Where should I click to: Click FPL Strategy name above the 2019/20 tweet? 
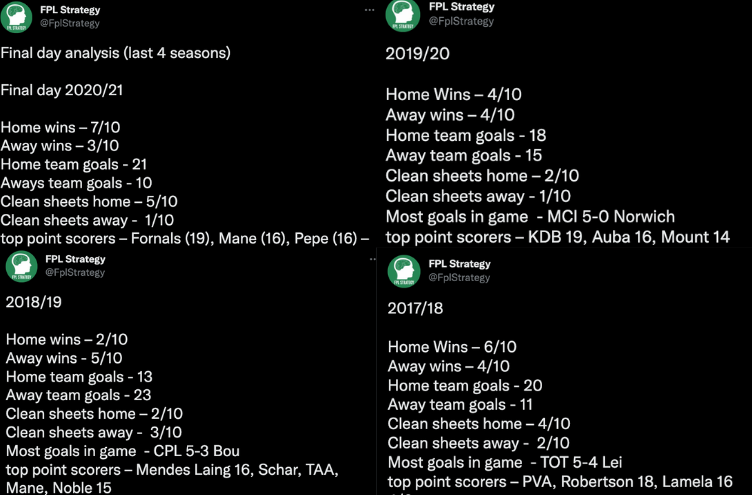click(x=461, y=6)
